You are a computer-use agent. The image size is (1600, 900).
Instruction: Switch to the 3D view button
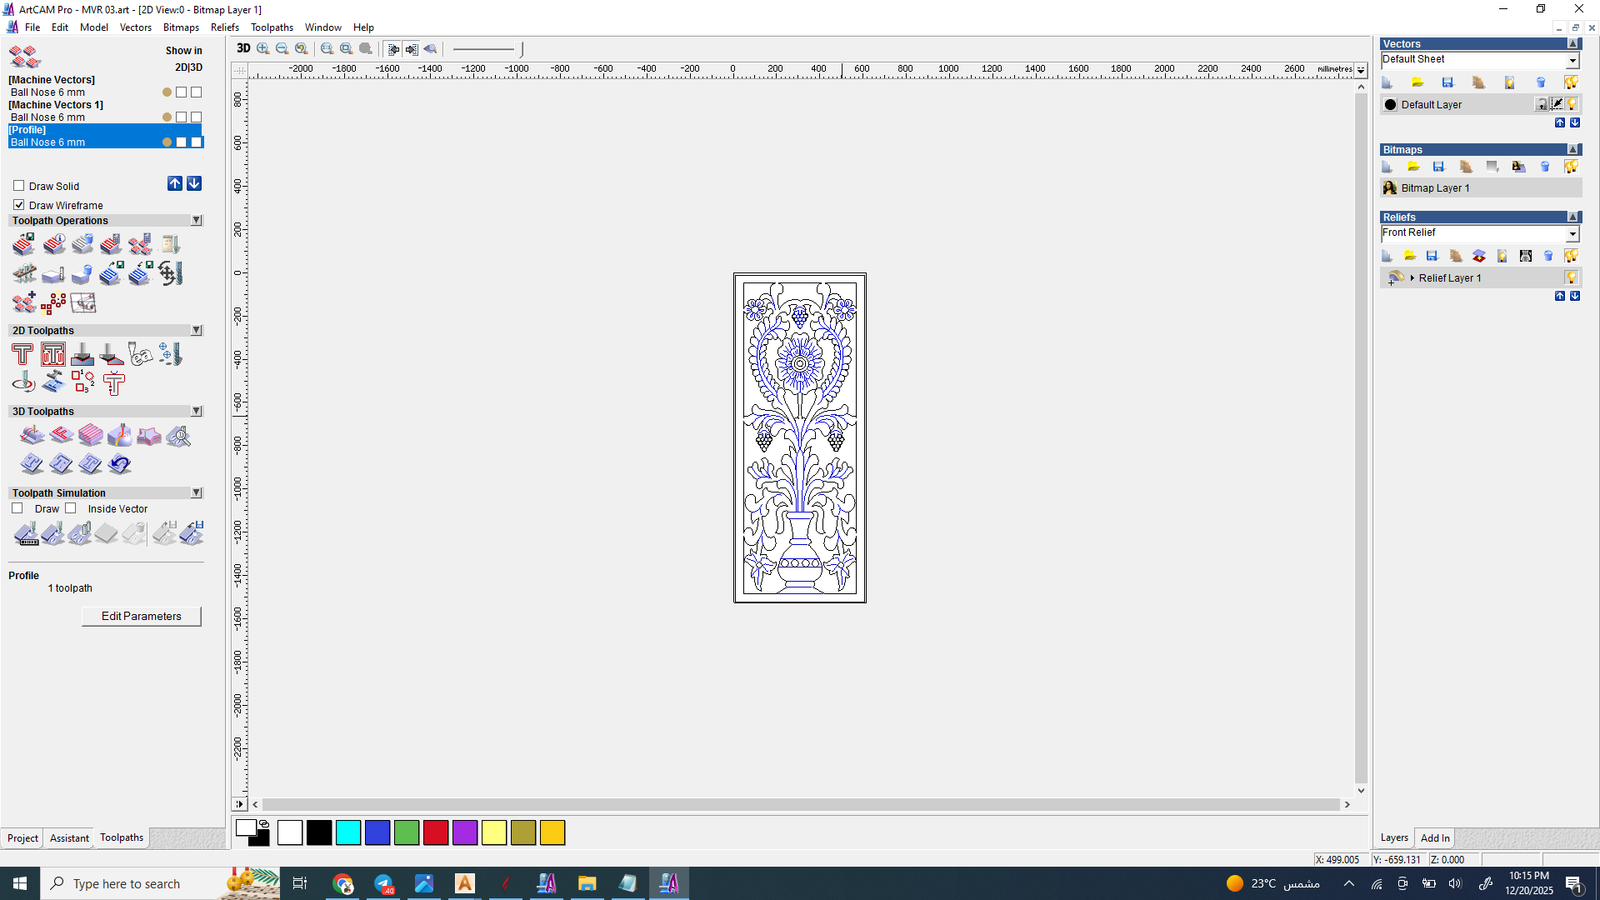tap(243, 48)
